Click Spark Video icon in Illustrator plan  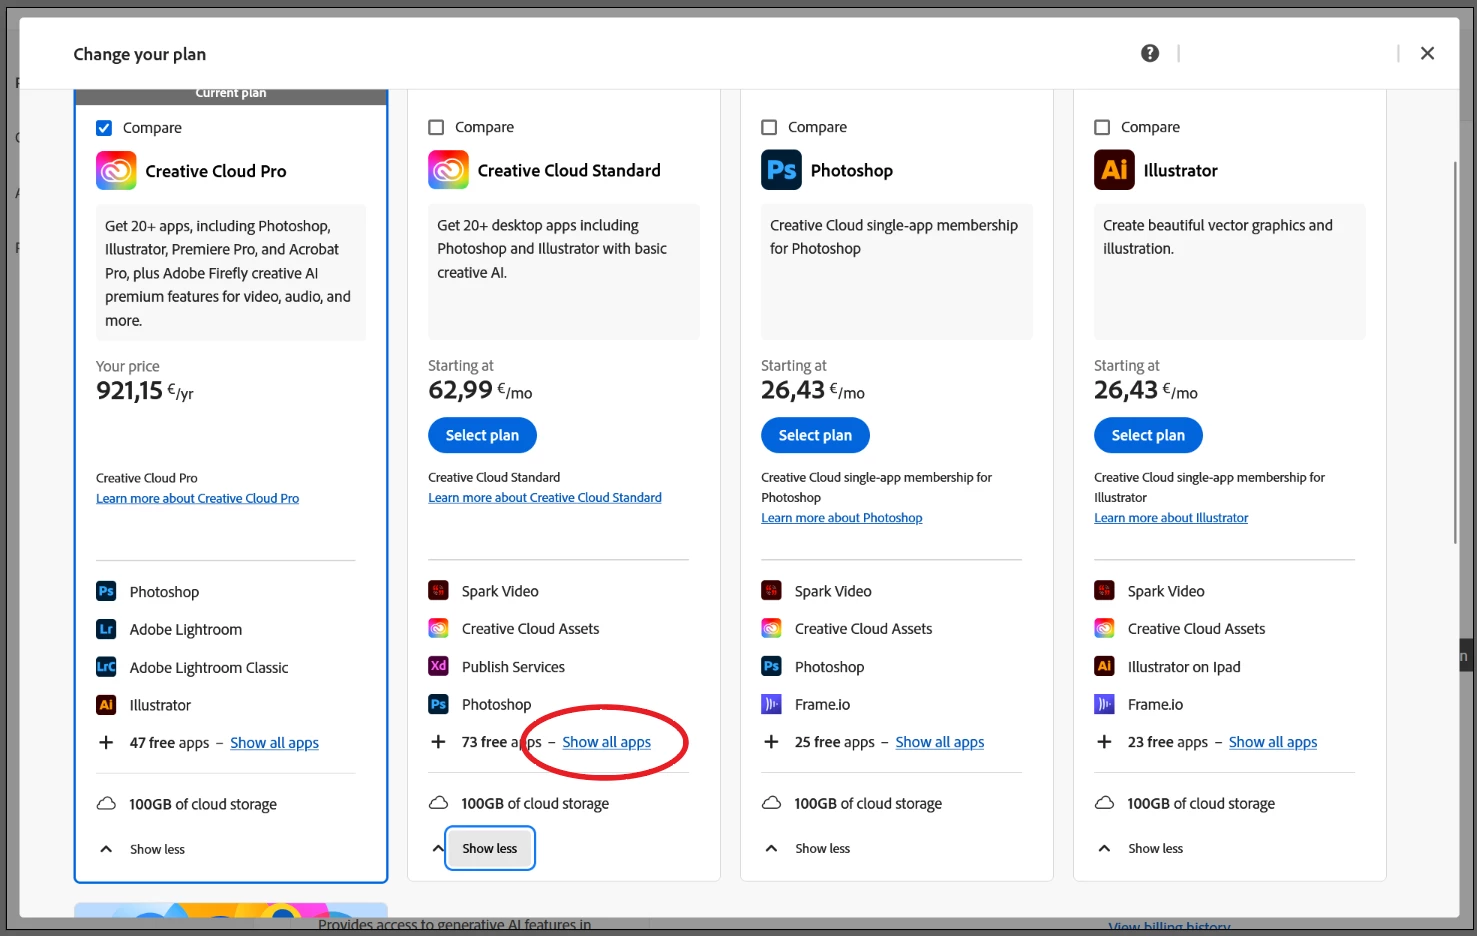(x=1104, y=590)
